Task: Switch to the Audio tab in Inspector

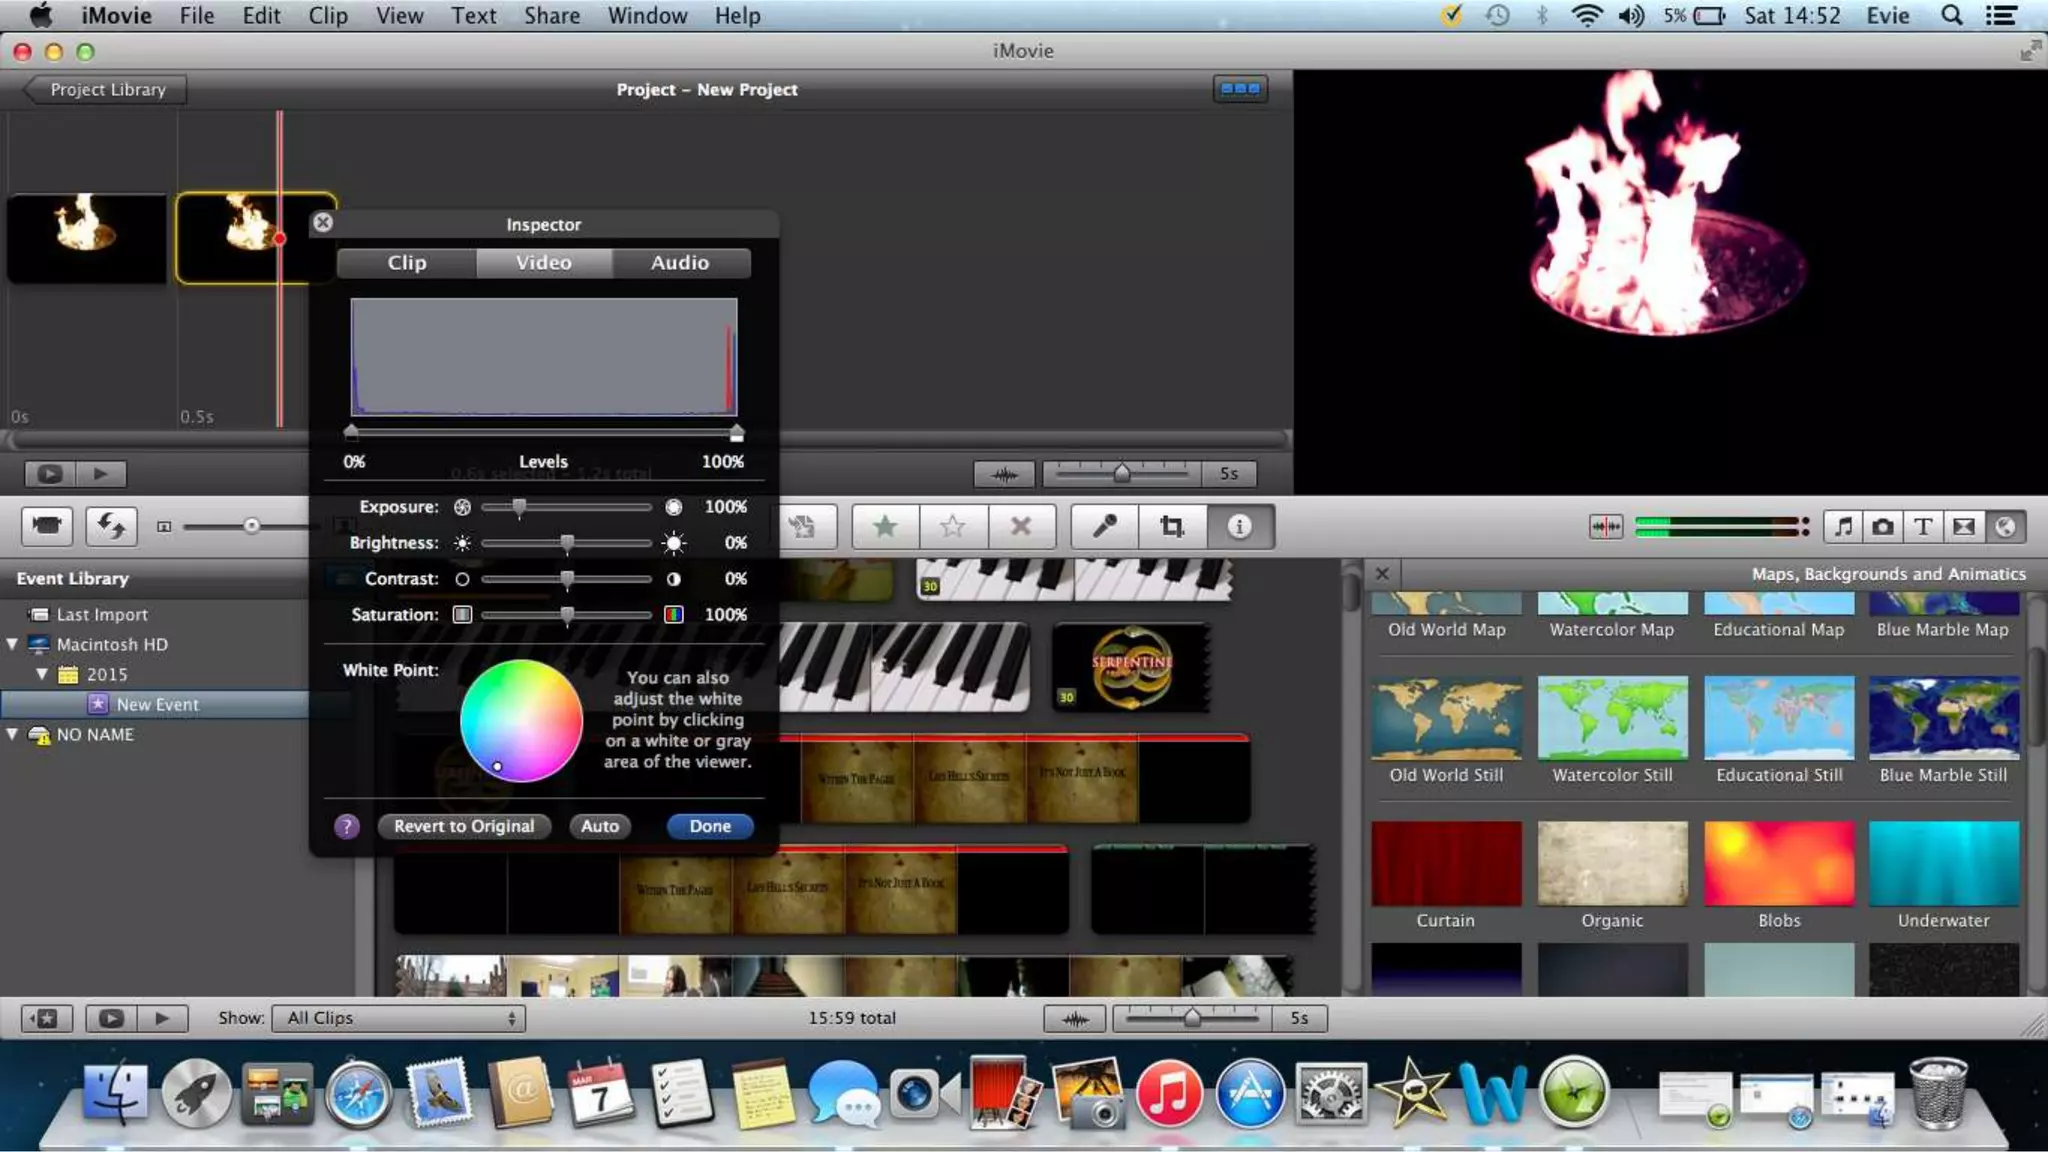Action: pyautogui.click(x=680, y=262)
